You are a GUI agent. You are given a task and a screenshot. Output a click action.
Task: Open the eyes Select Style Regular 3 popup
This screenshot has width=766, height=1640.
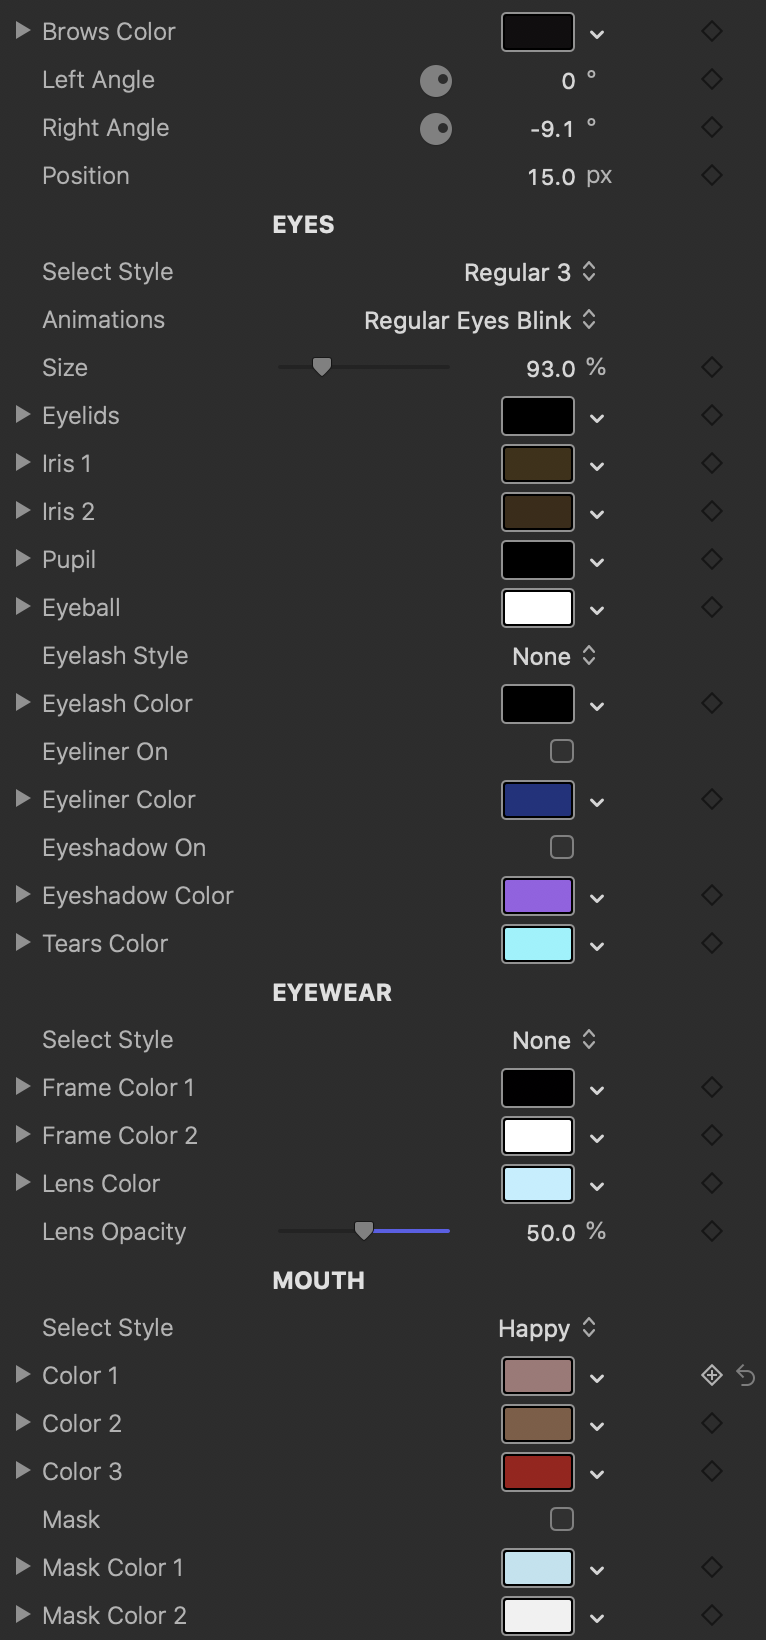[x=530, y=272]
